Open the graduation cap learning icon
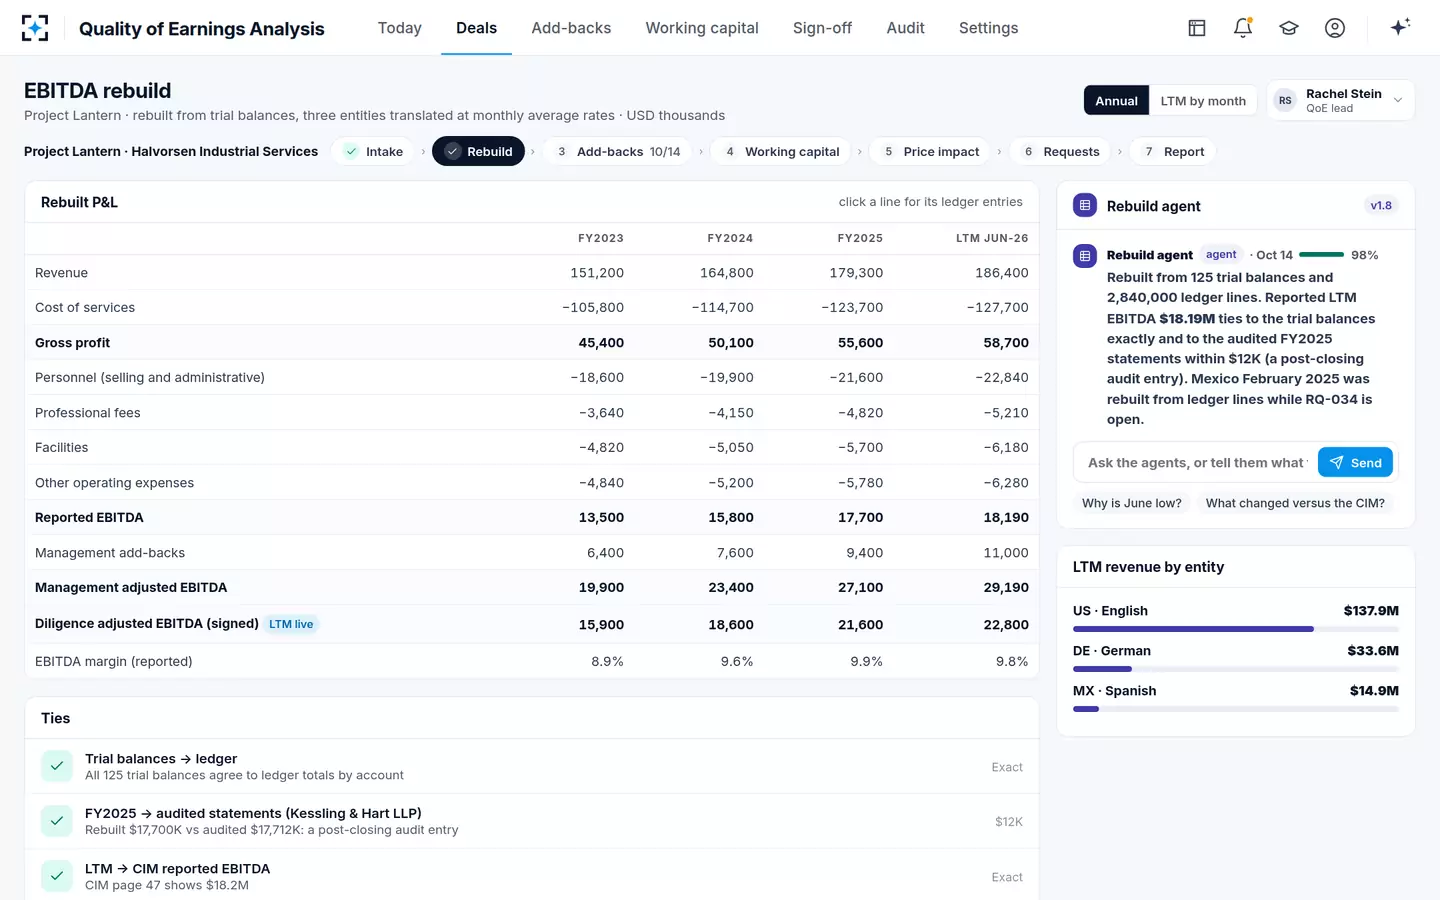The height and width of the screenshot is (900, 1440). [x=1289, y=28]
